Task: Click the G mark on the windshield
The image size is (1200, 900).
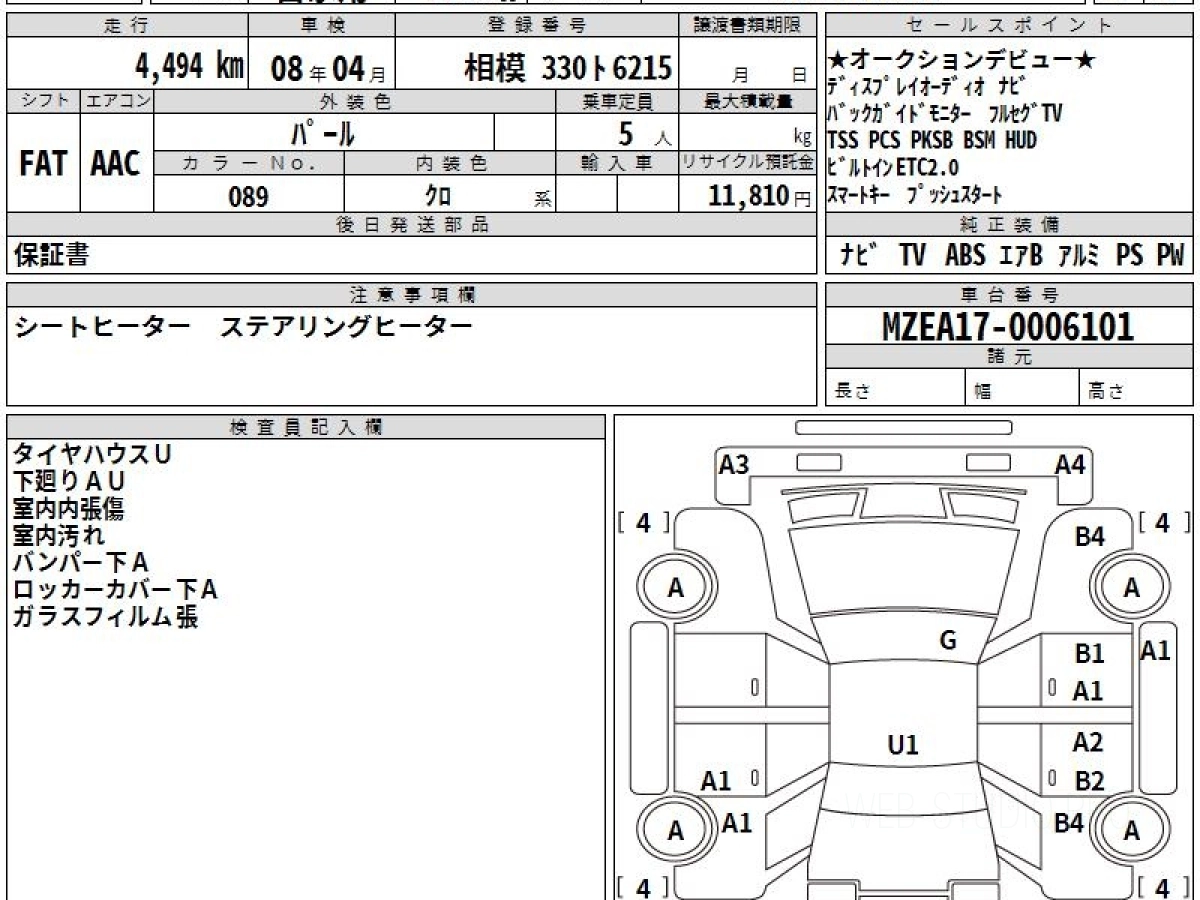Action: click(948, 641)
